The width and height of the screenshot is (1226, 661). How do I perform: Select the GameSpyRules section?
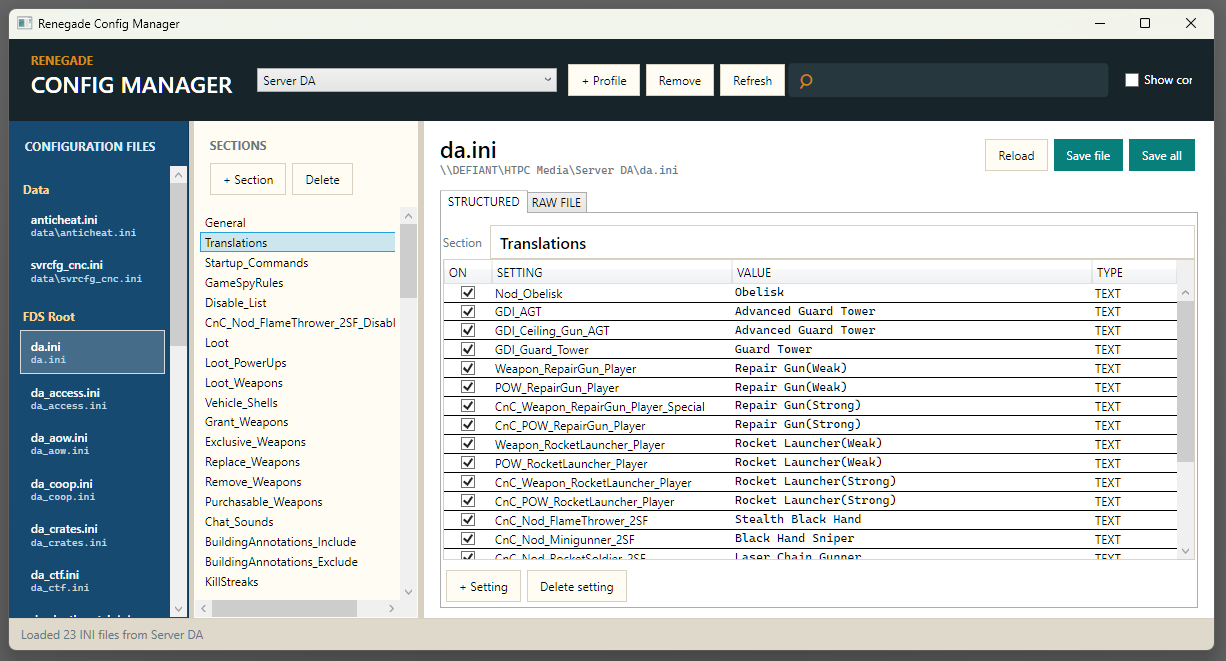[298, 282]
